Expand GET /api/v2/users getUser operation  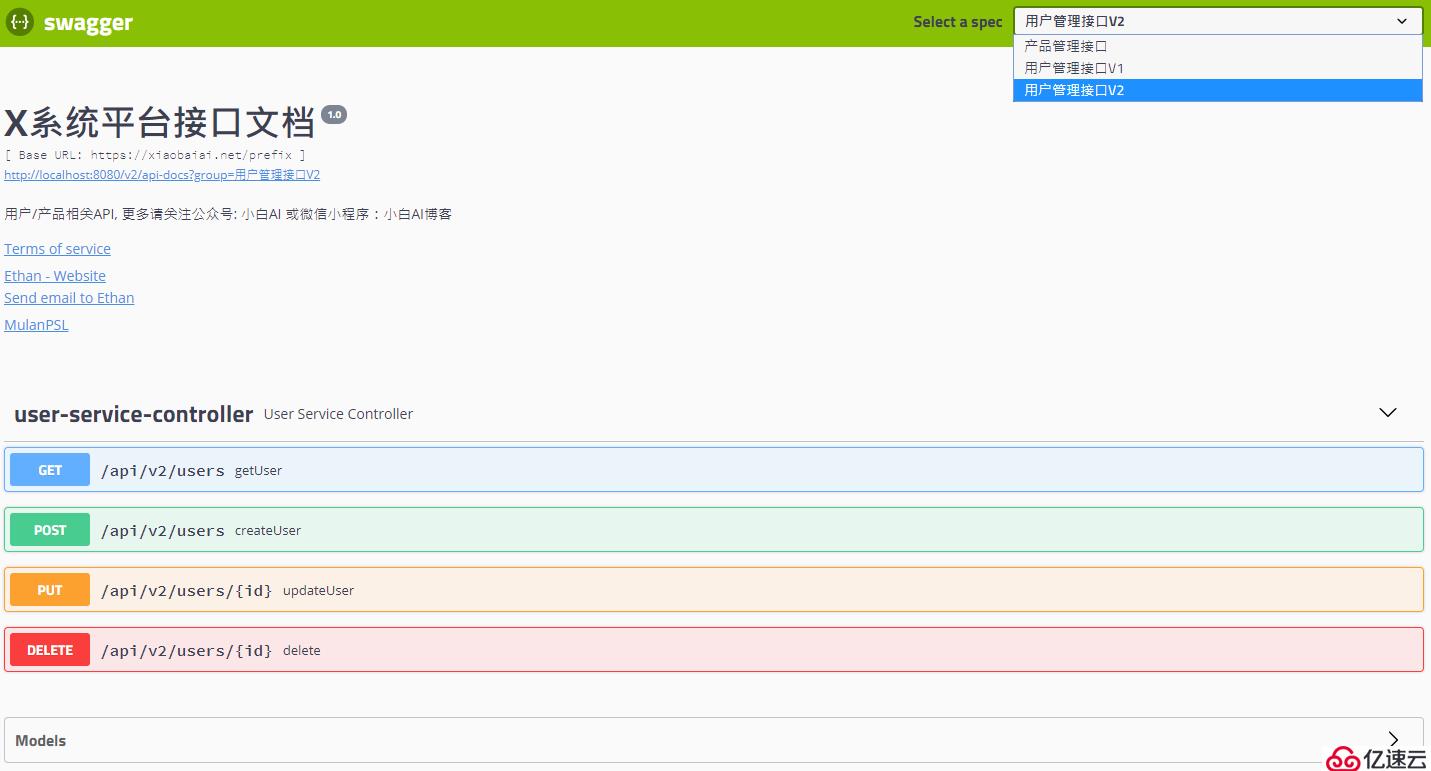point(714,470)
